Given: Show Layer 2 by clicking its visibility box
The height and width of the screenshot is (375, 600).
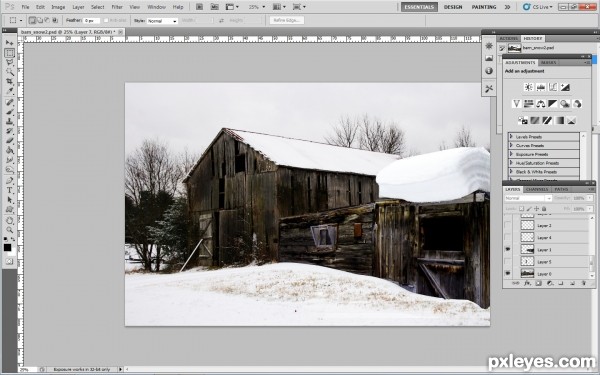Looking at the screenshot, I should click(x=508, y=225).
